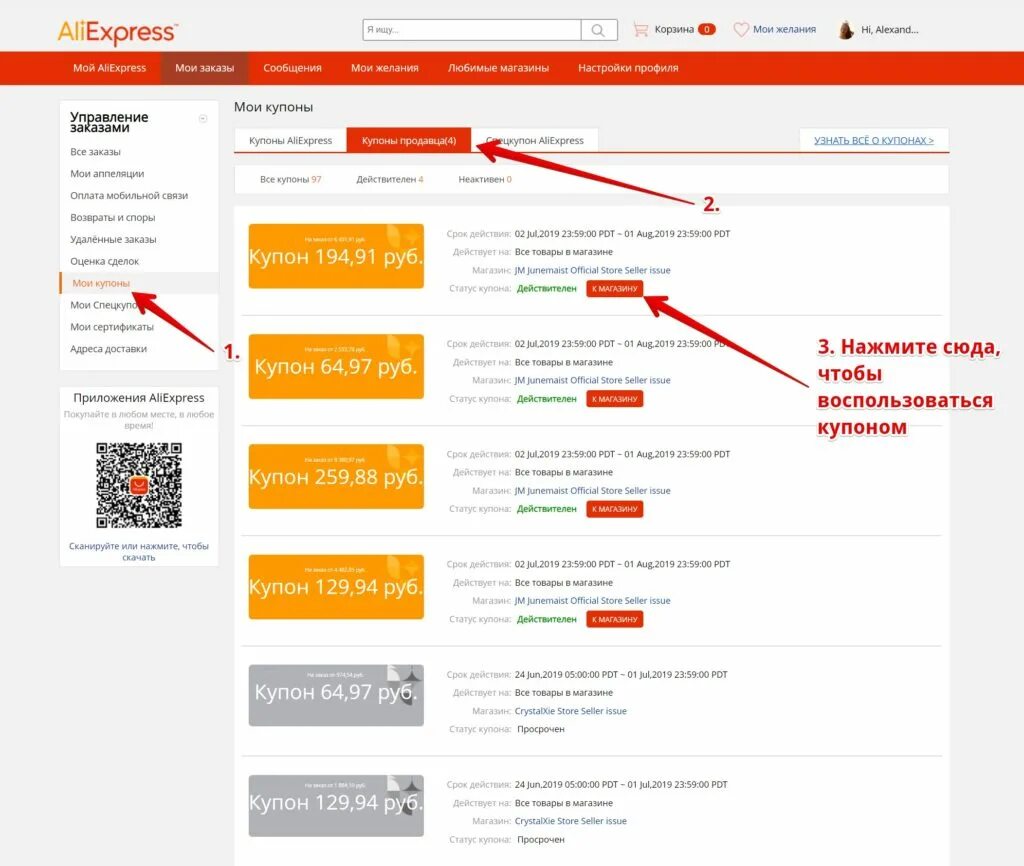Click К МАГАЗИНУ for orange 129,94 руб. coupon
The image size is (1024, 866).
pos(615,619)
